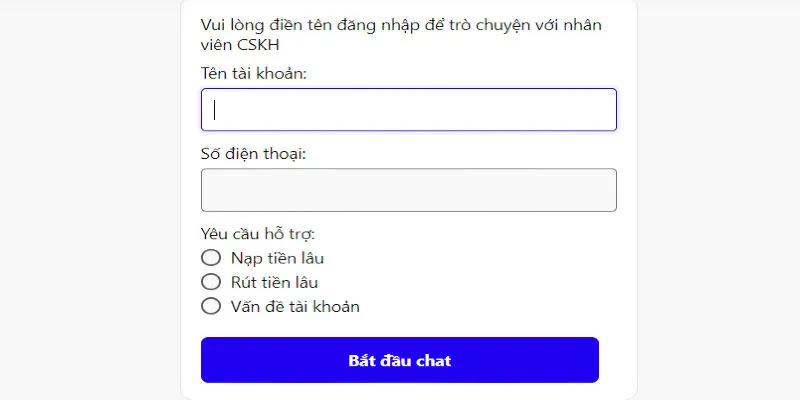Start the chat using the blue button

[400, 360]
